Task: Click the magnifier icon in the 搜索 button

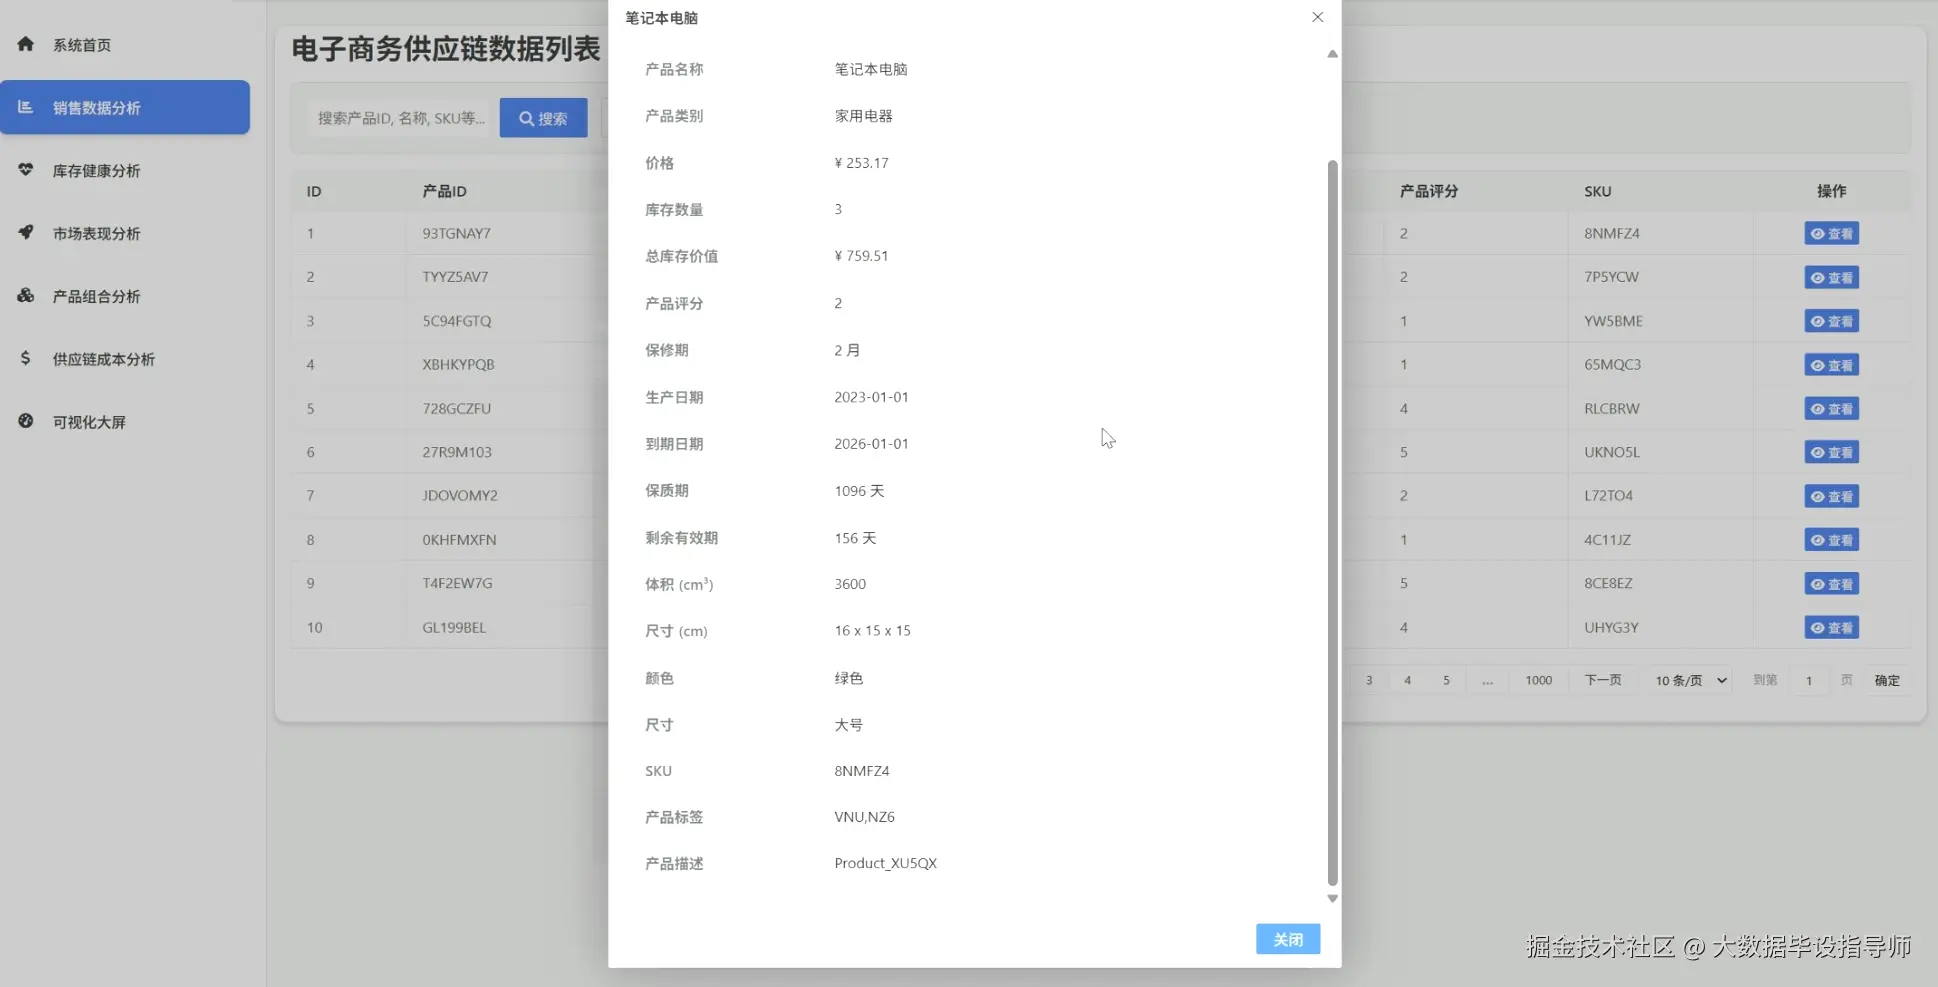Action: (527, 117)
